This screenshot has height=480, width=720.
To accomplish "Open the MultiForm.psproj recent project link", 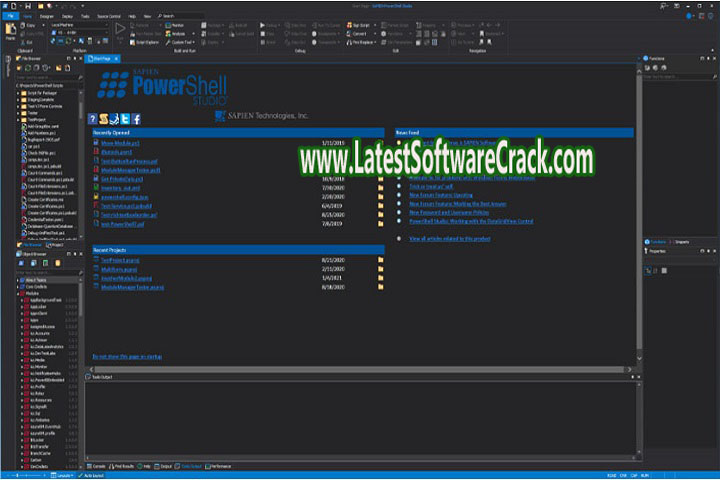I will (x=119, y=269).
